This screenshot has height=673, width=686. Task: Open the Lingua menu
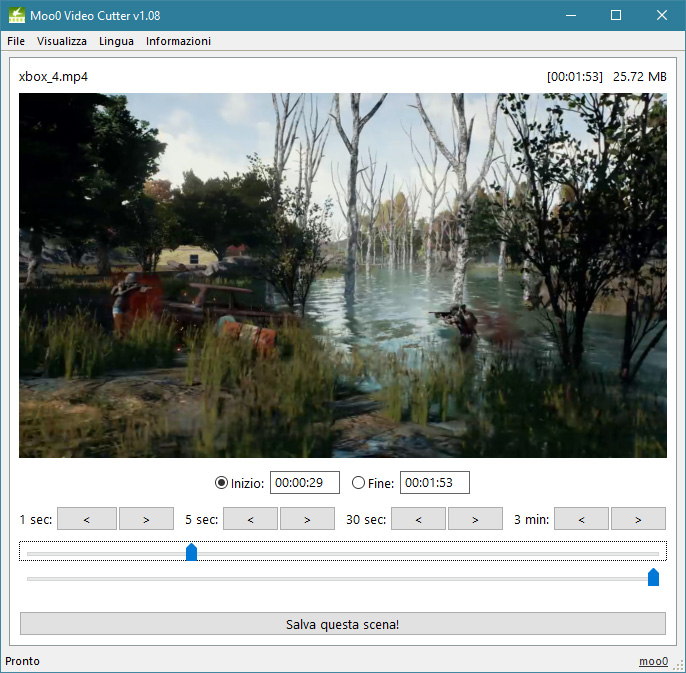click(116, 41)
